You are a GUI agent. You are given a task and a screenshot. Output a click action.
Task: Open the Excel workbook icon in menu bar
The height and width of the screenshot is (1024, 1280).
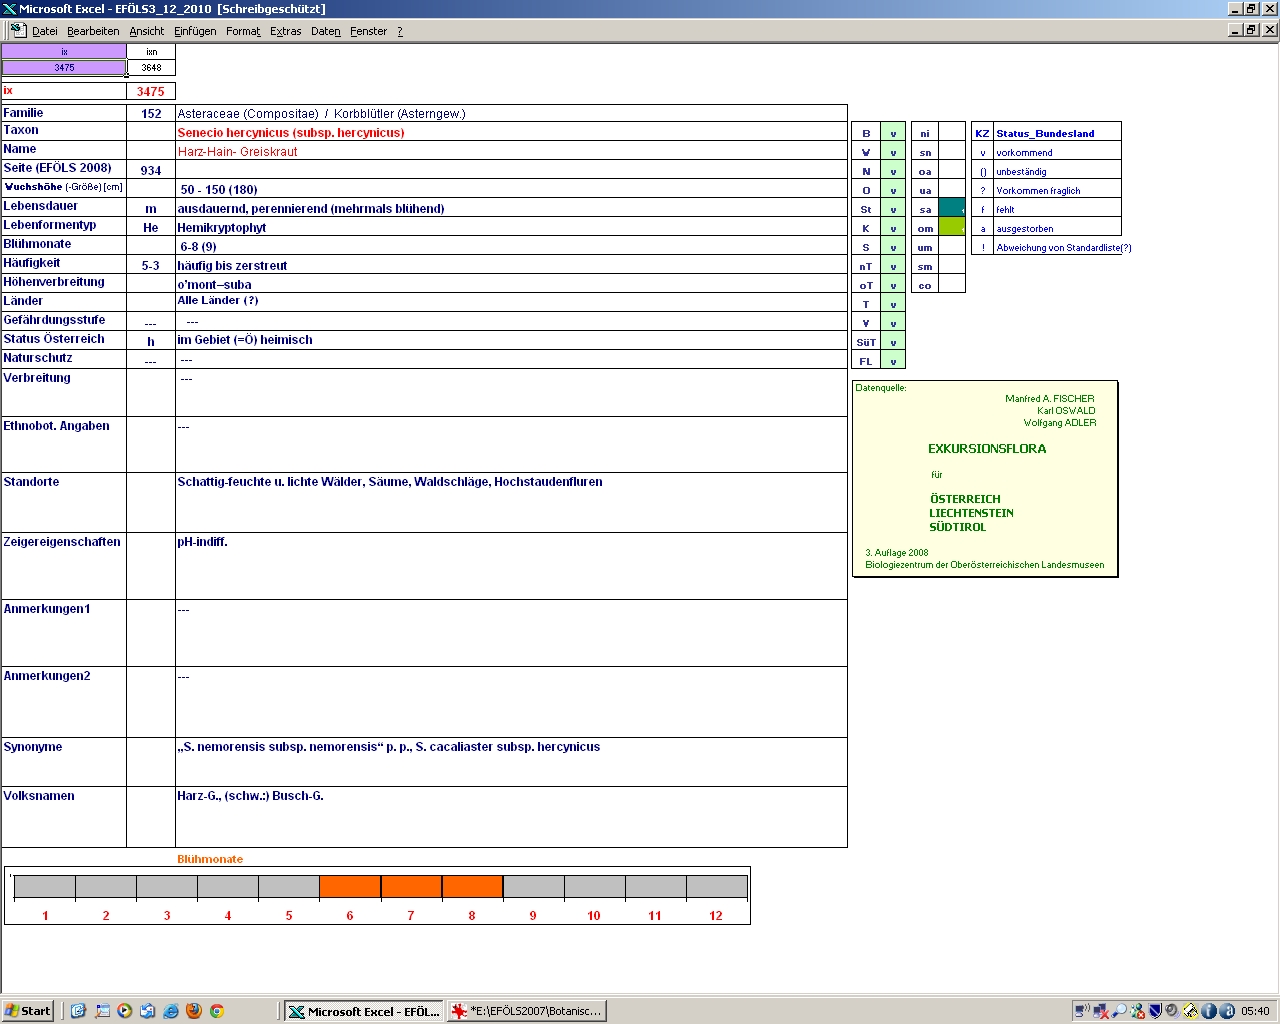coord(18,31)
